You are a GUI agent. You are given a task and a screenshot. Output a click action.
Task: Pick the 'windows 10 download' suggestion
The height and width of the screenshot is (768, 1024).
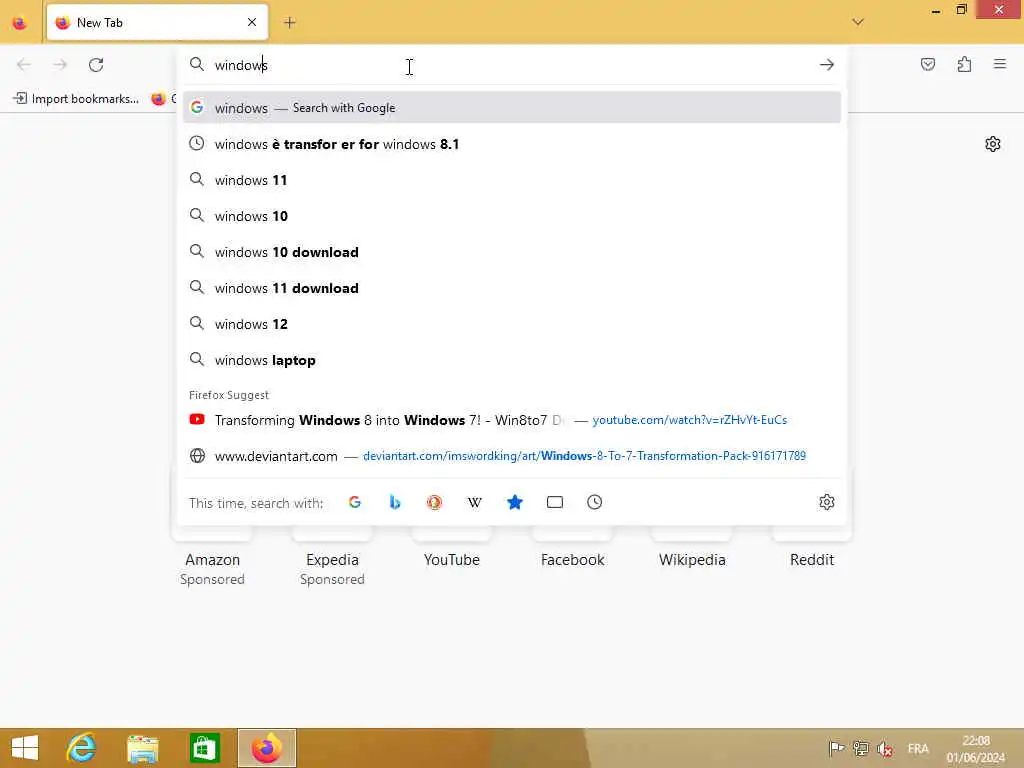click(511, 252)
